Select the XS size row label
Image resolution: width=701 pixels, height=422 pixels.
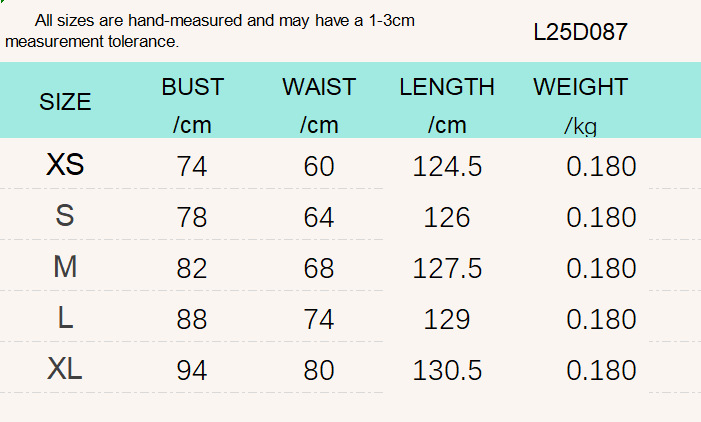click(65, 164)
